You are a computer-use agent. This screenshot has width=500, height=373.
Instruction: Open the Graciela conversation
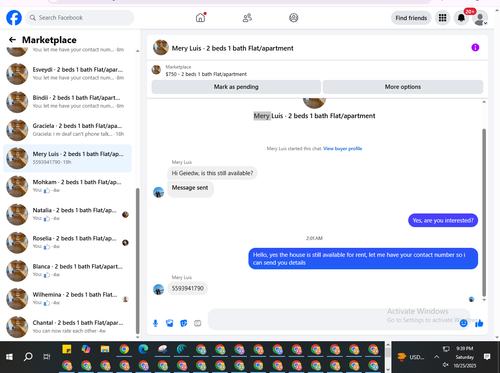click(x=67, y=130)
